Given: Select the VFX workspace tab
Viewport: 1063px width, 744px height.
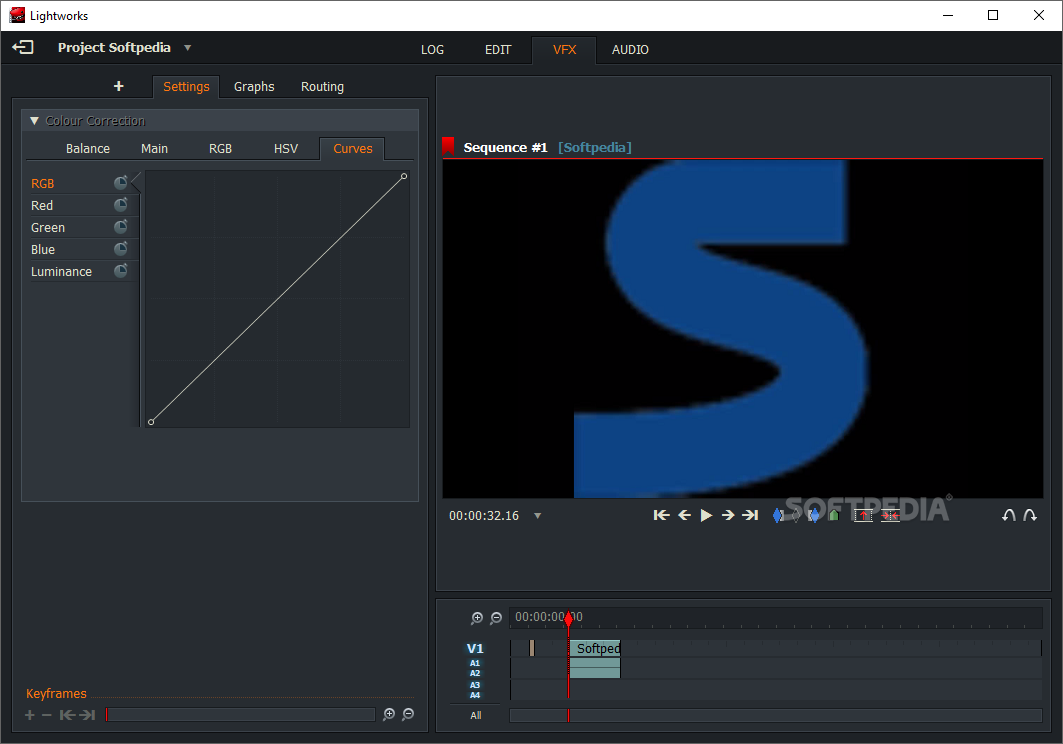Looking at the screenshot, I should coord(564,50).
